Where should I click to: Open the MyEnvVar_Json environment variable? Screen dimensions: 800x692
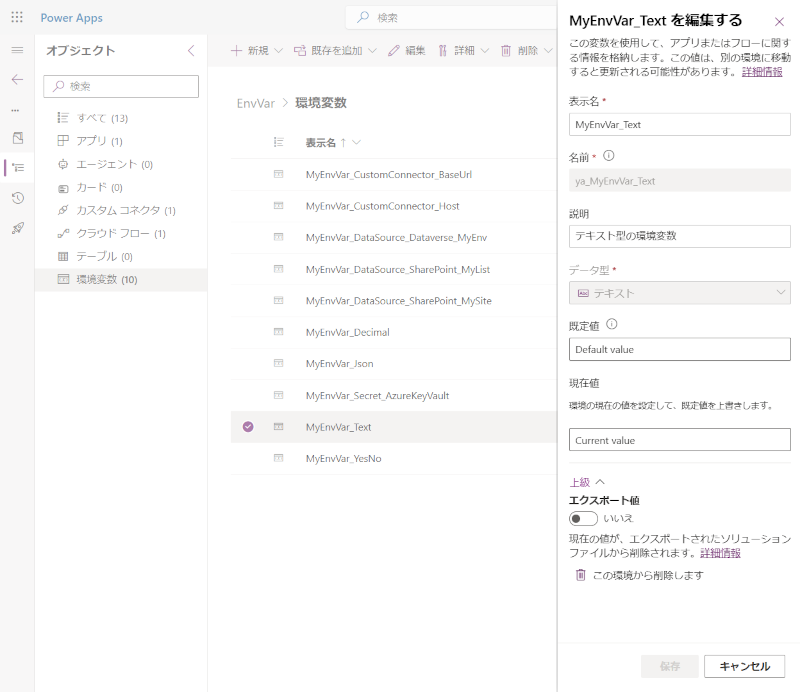point(339,364)
